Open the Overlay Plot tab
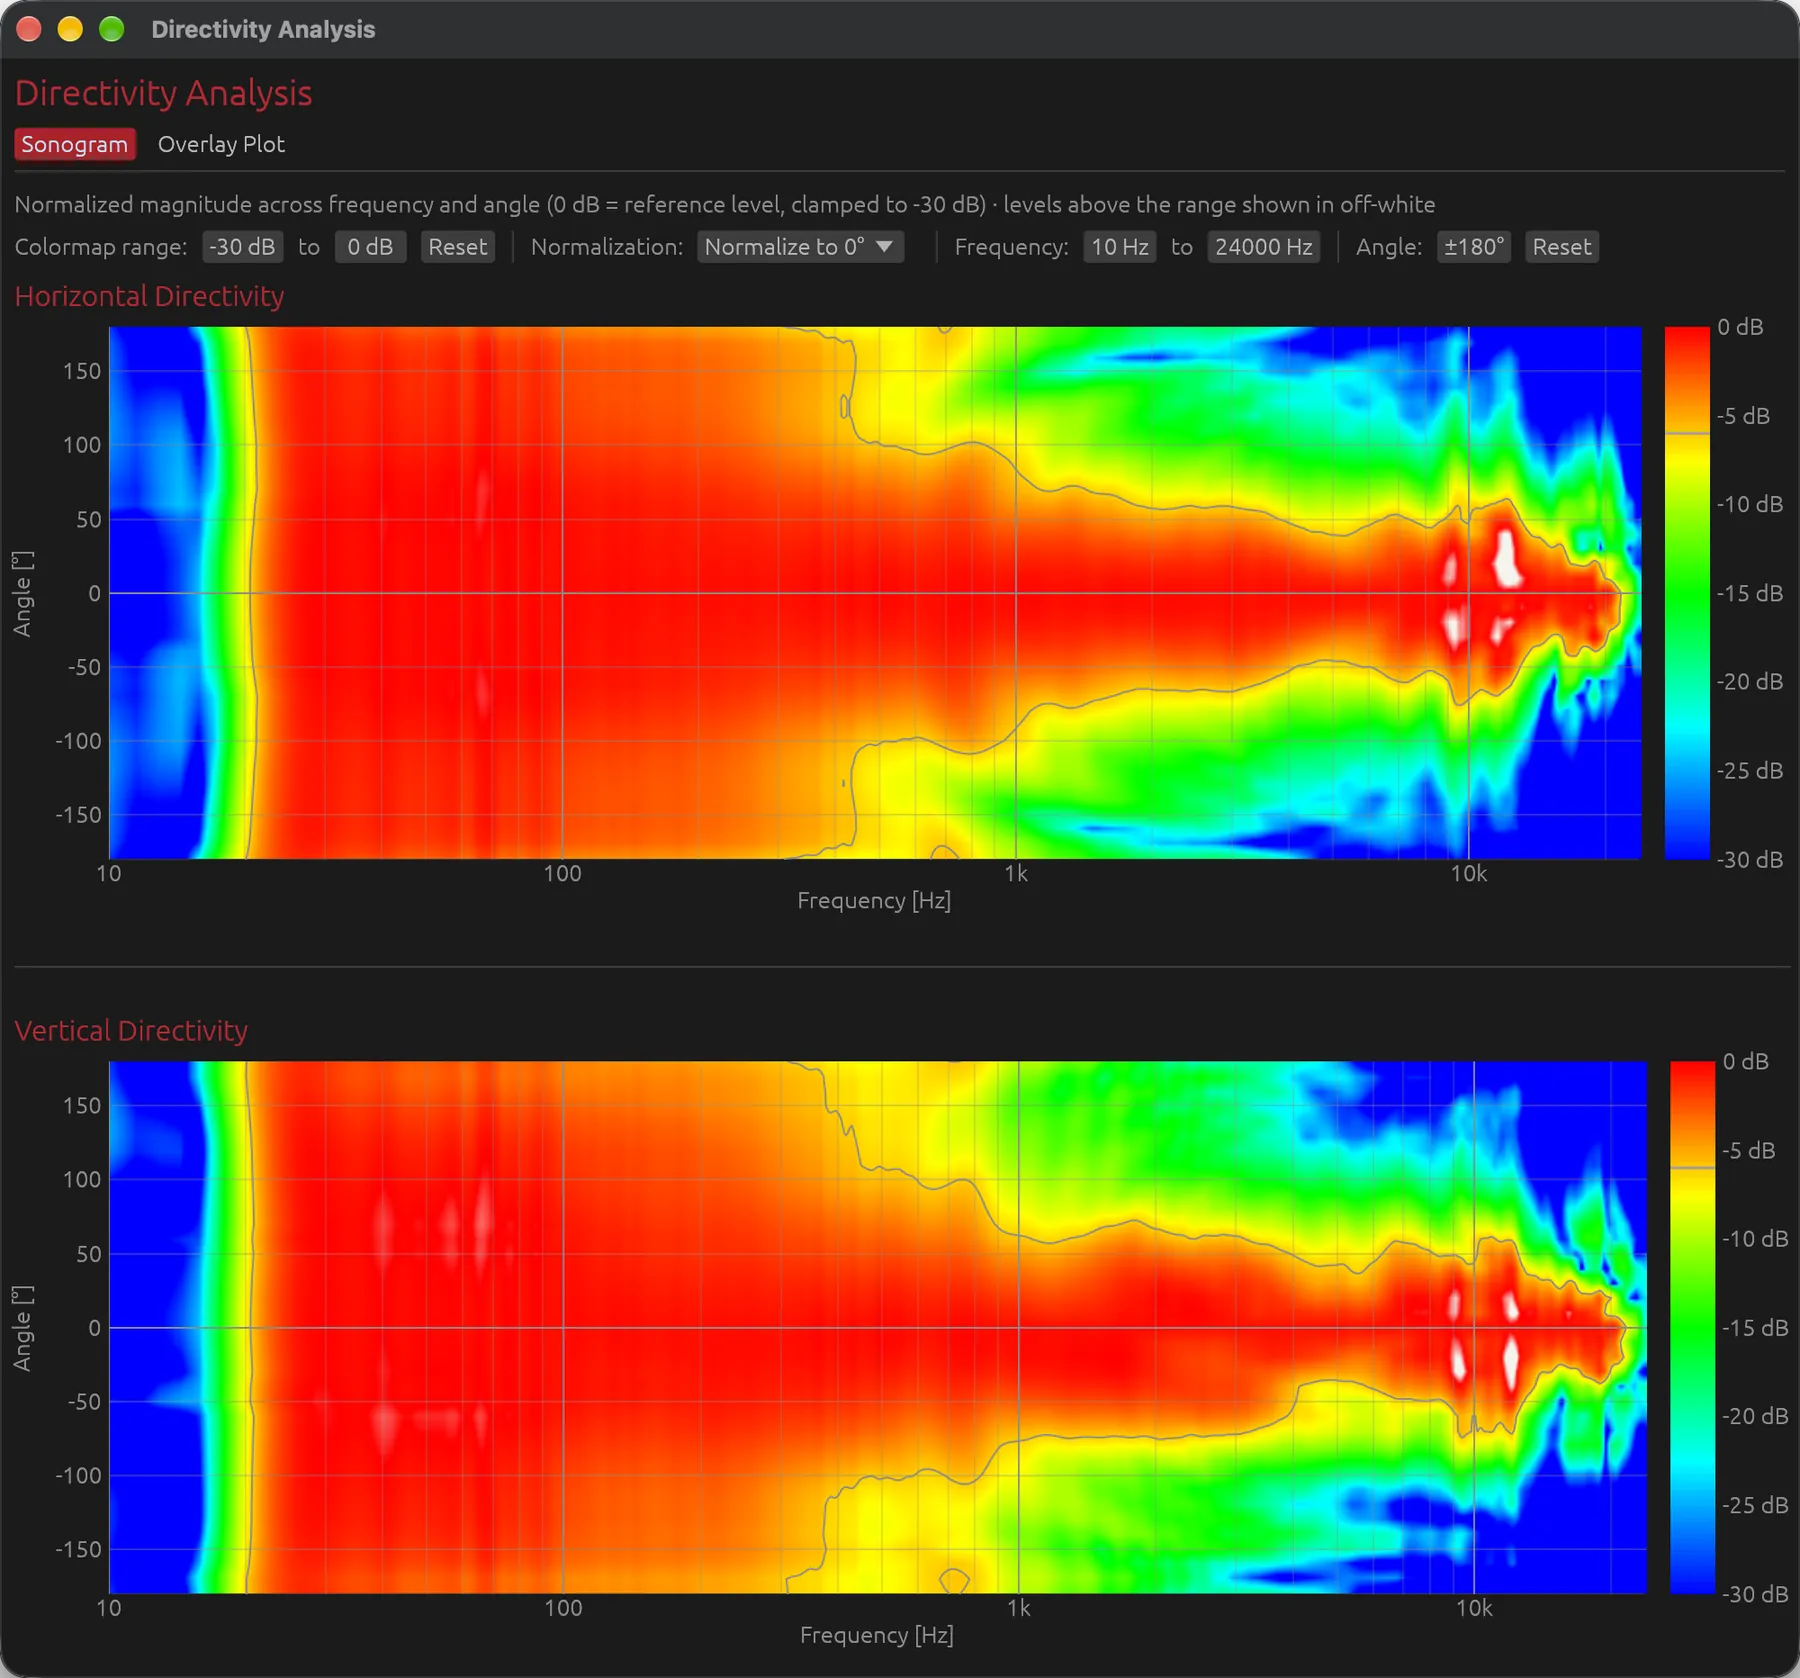Viewport: 1800px width, 1678px height. tap(221, 144)
